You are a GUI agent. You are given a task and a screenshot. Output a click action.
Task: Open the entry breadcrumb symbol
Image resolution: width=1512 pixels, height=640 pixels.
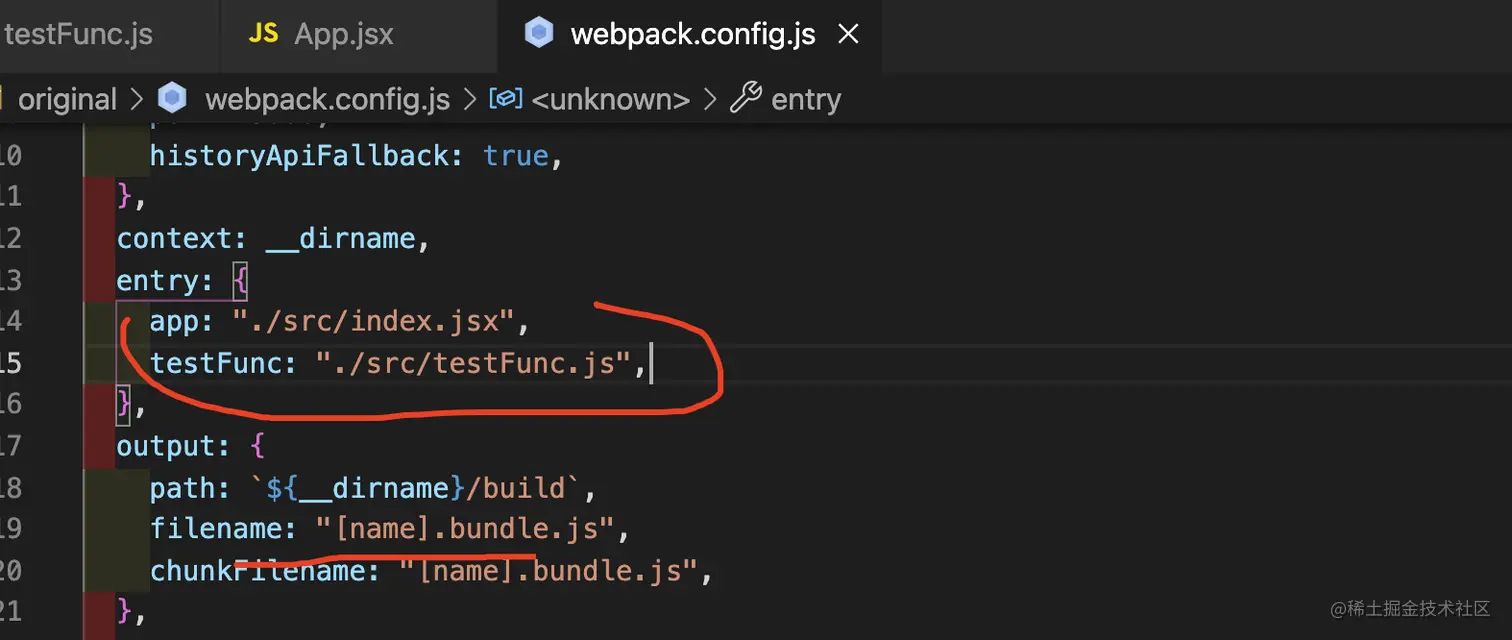pyautogui.click(x=805, y=99)
